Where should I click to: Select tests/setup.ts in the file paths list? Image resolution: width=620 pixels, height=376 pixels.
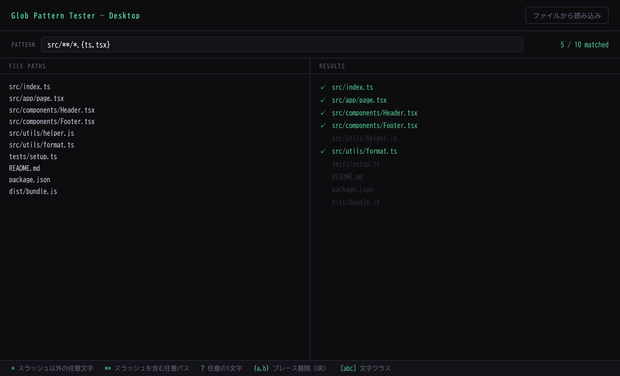click(33, 157)
